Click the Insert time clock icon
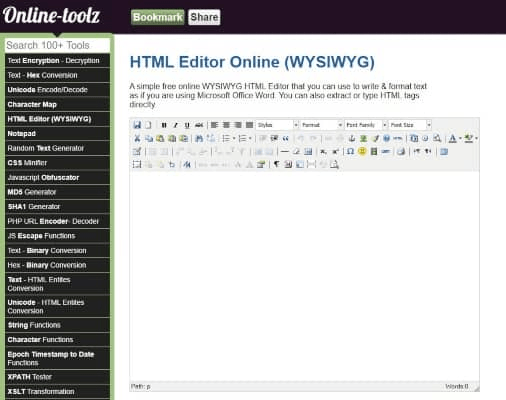Image resolution: width=506 pixels, height=400 pixels. 425,138
